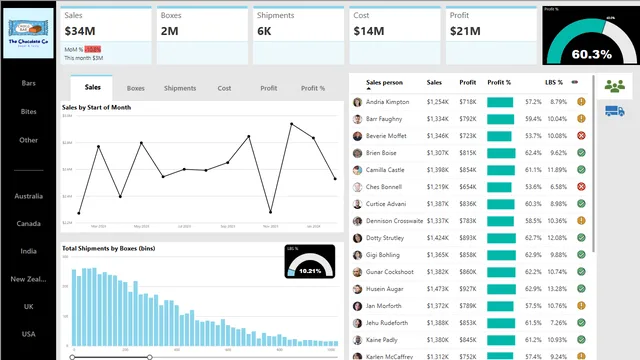Click the Cost $14M card

pyautogui.click(x=395, y=36)
